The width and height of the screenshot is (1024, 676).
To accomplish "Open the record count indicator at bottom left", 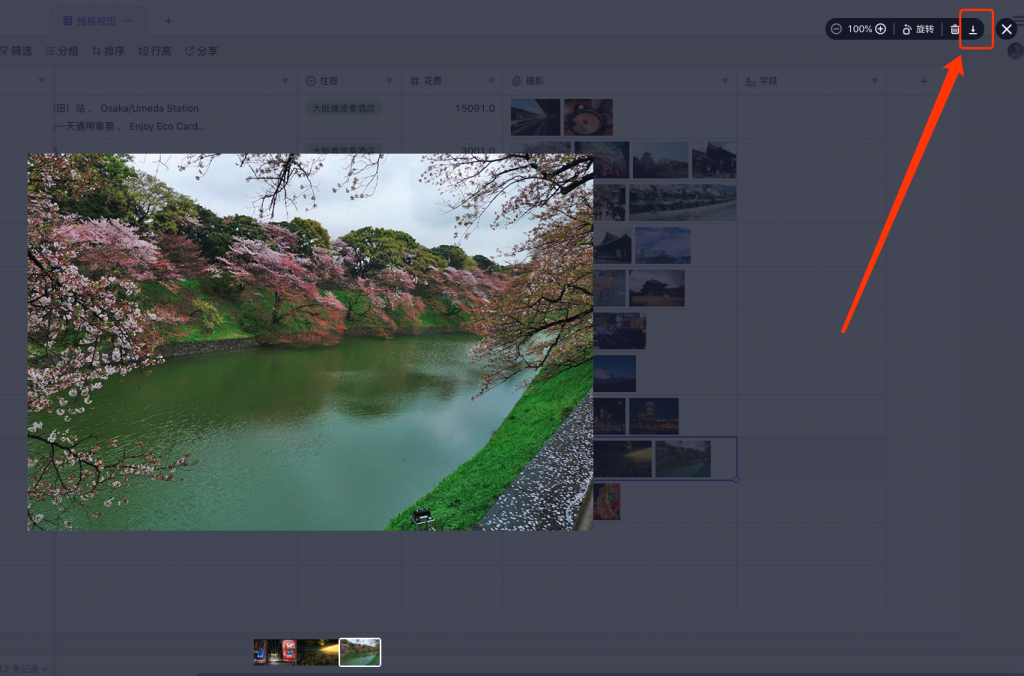I will [x=24, y=669].
